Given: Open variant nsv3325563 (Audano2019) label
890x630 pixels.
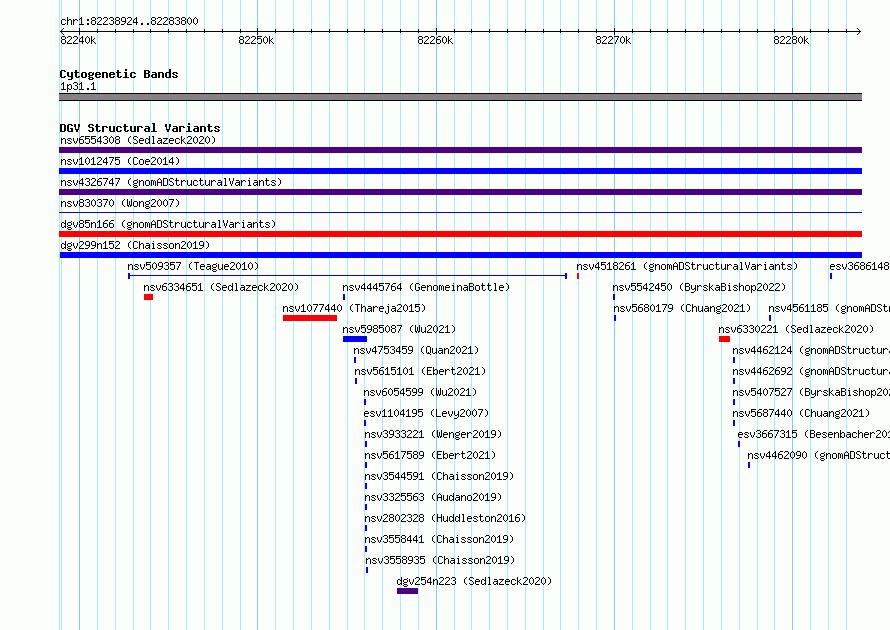Looking at the screenshot, I should pyautogui.click(x=433, y=497).
